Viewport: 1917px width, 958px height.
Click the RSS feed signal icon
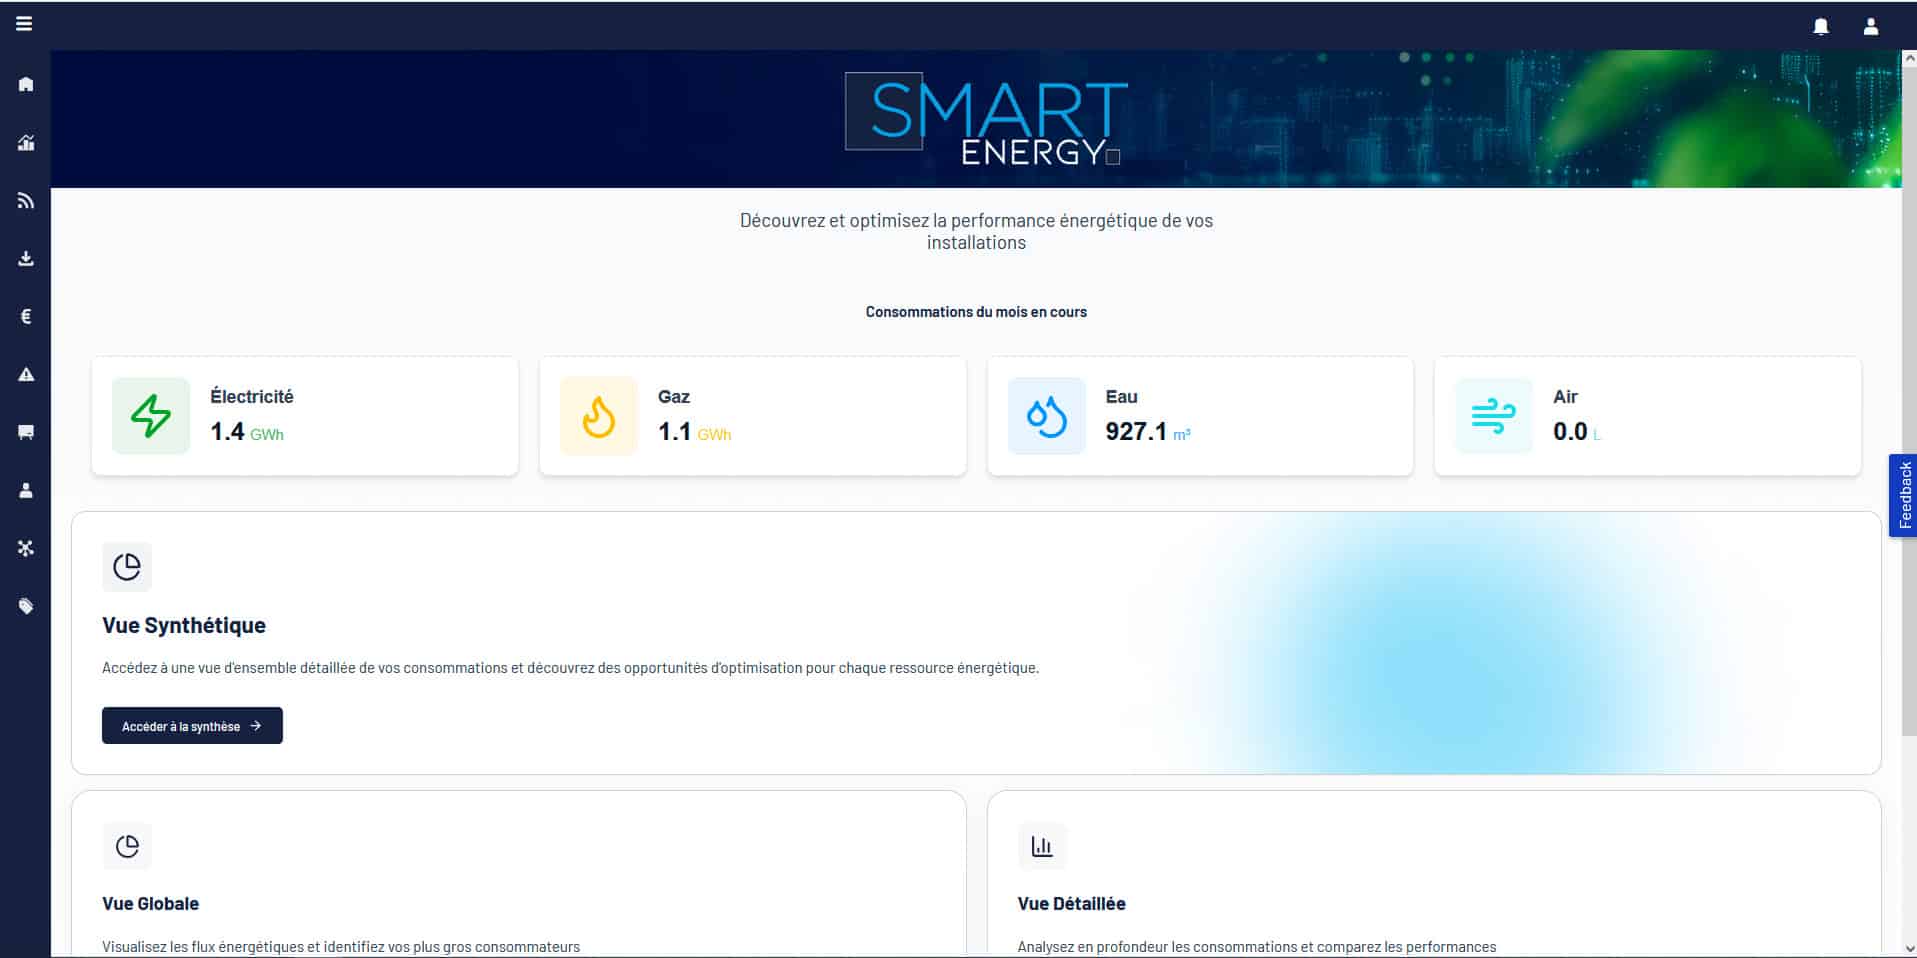click(x=26, y=201)
